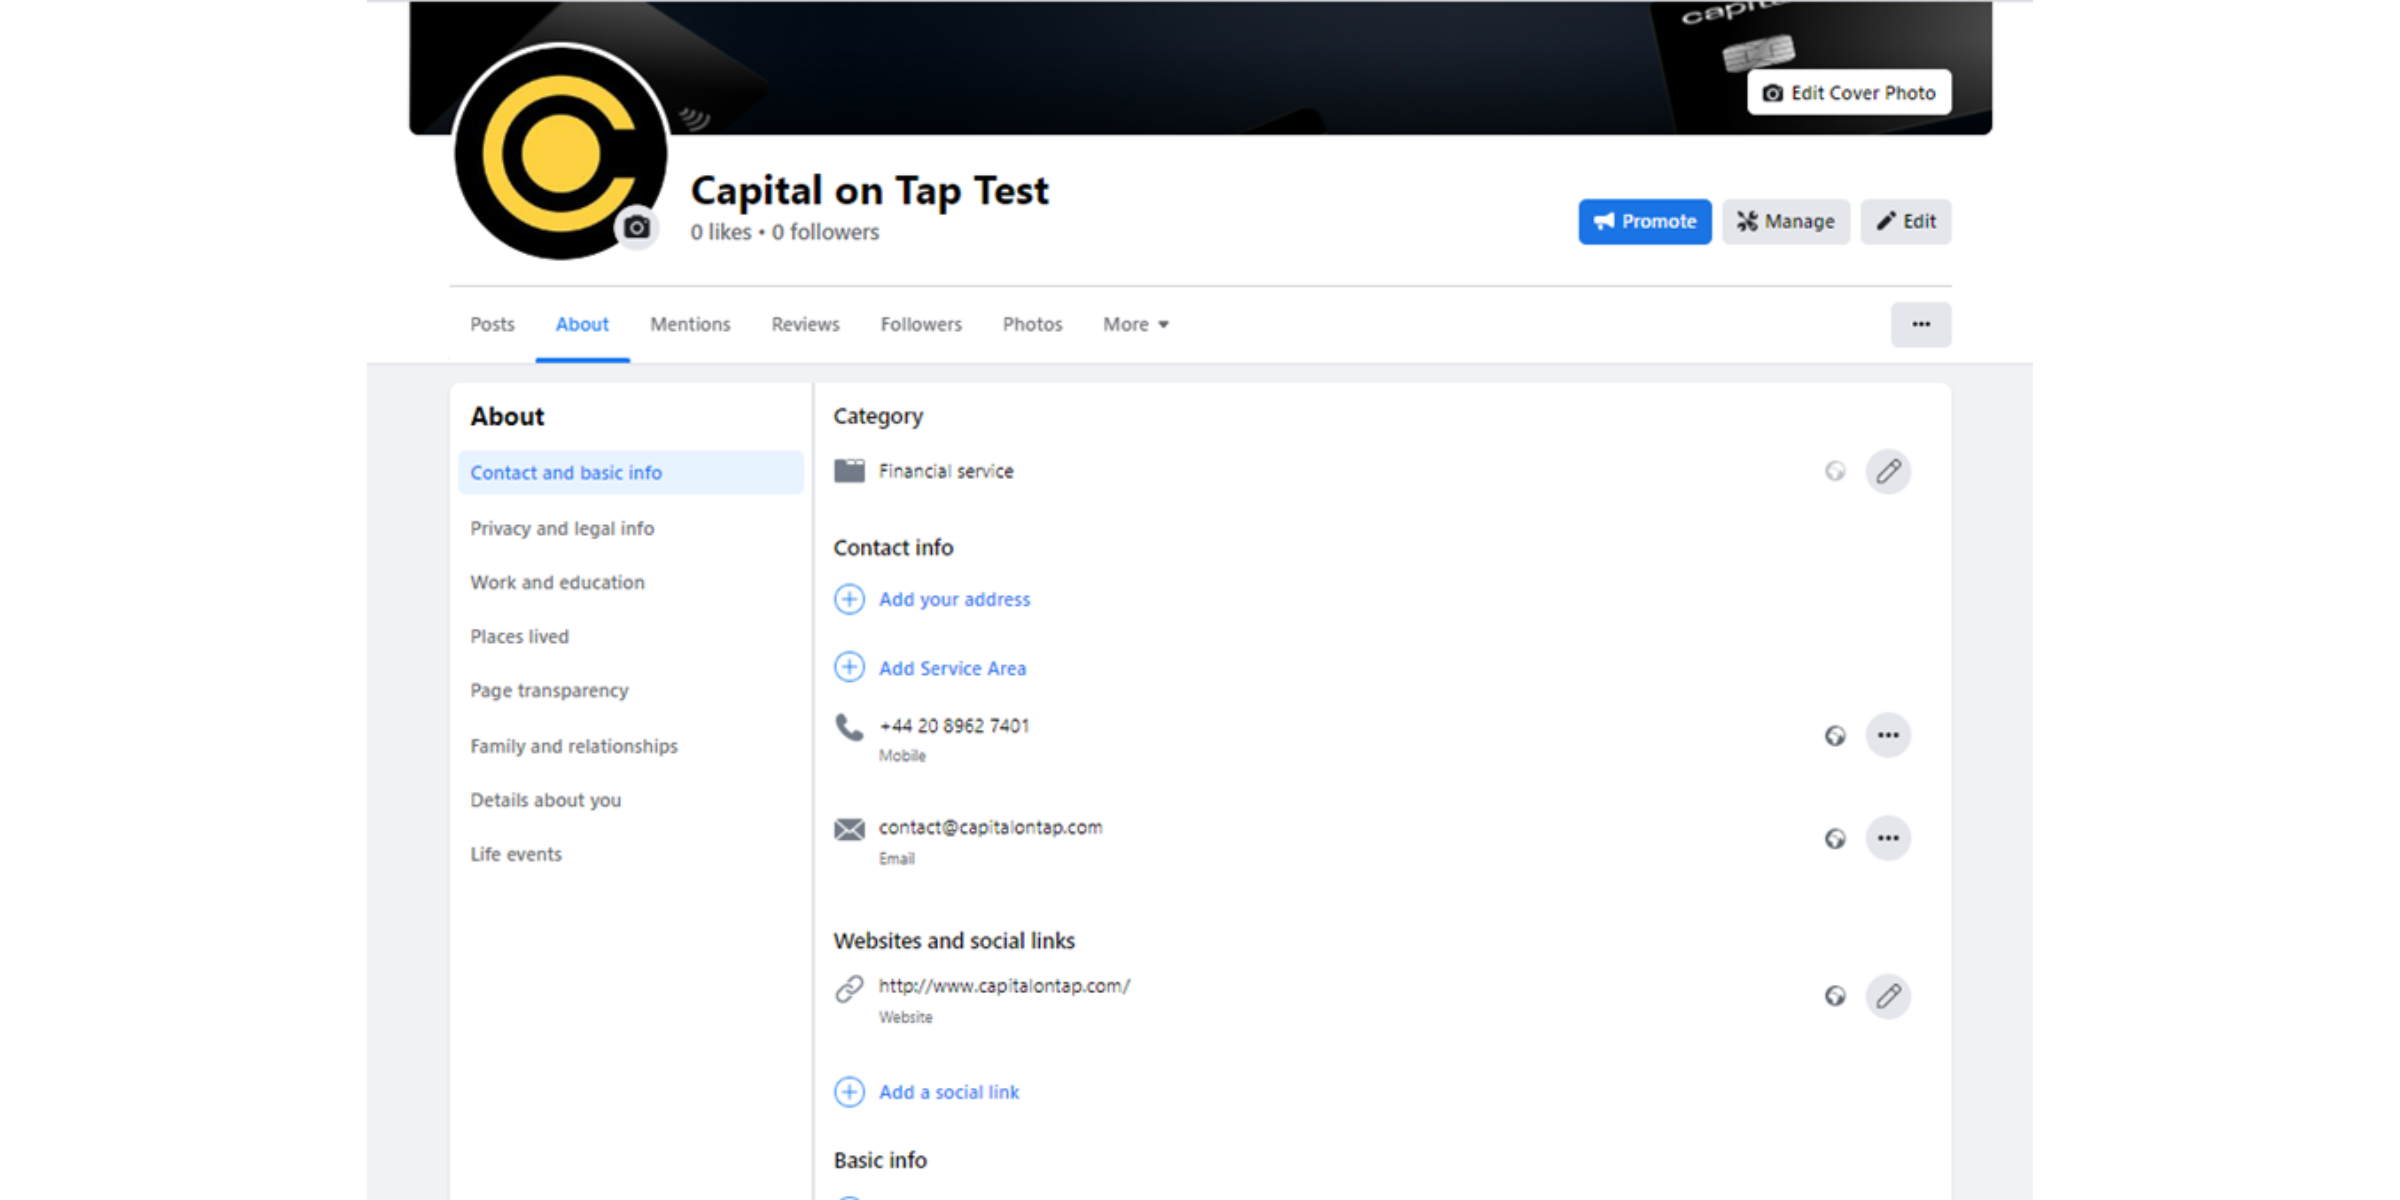Click the plus icon for Add your address
2400x1200 pixels.
click(x=849, y=599)
